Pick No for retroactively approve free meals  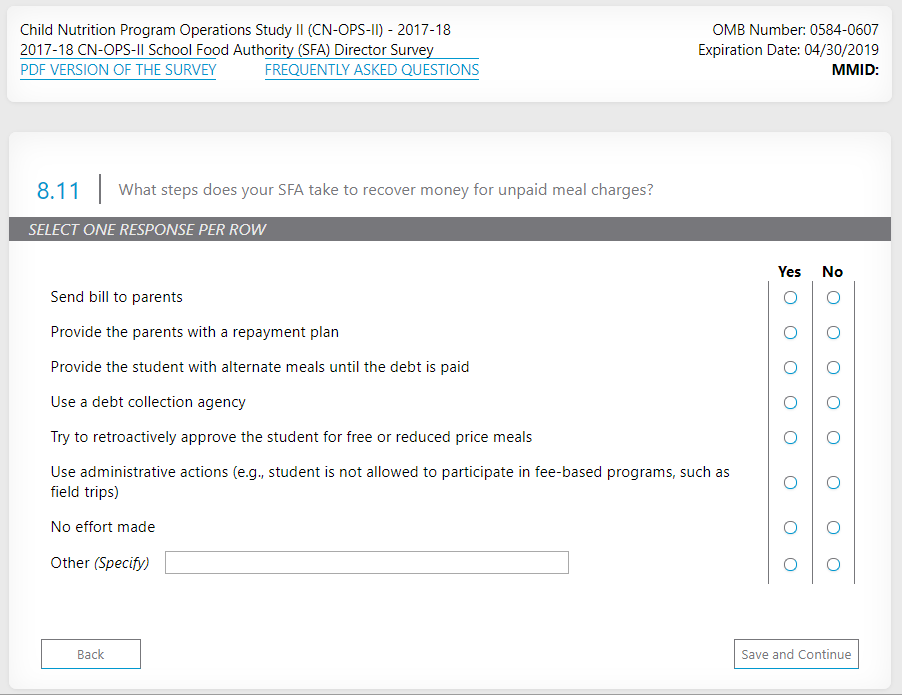click(833, 438)
